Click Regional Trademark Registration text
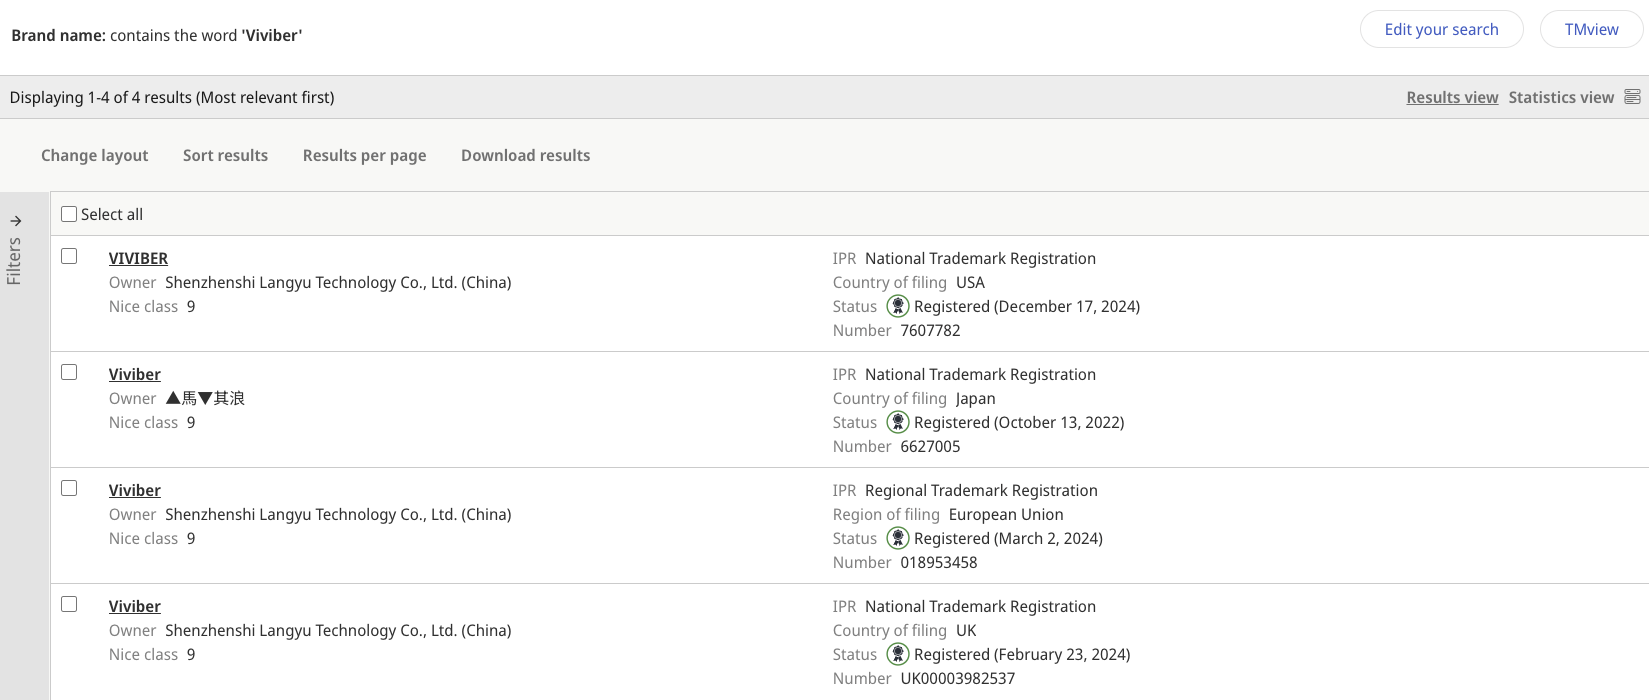 click(x=981, y=490)
